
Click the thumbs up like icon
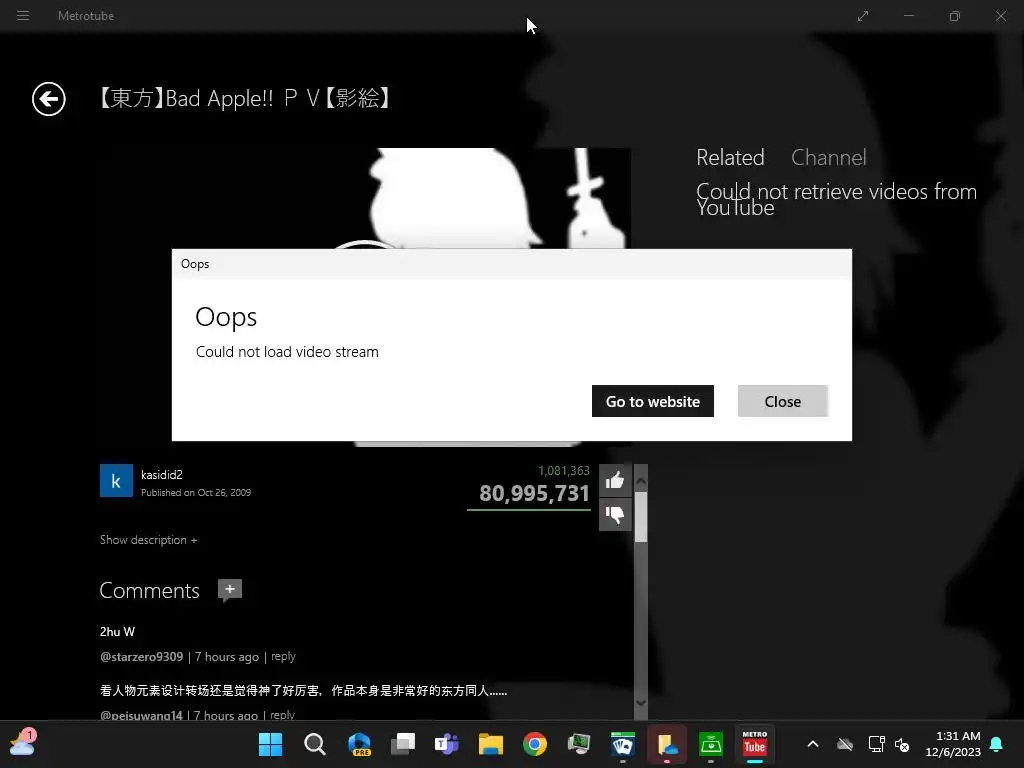[x=615, y=481]
